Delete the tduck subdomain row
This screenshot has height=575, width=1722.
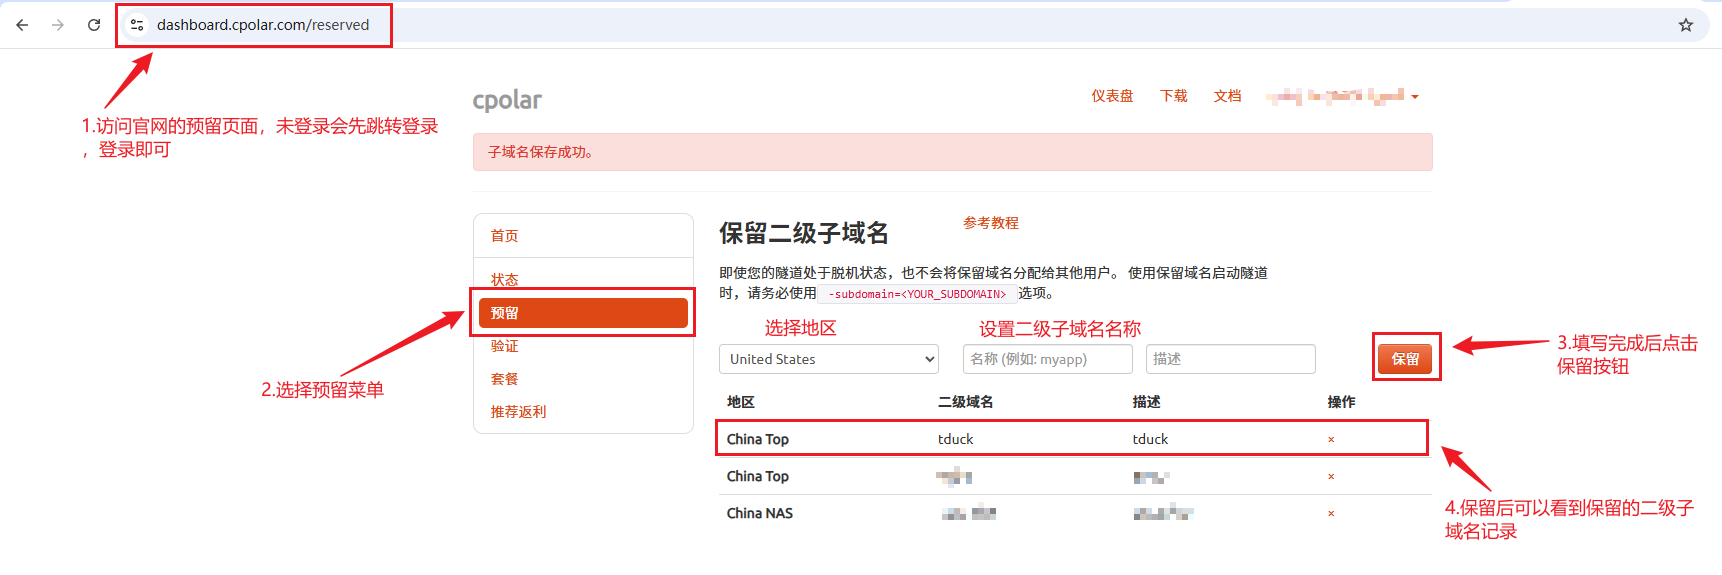[1331, 439]
